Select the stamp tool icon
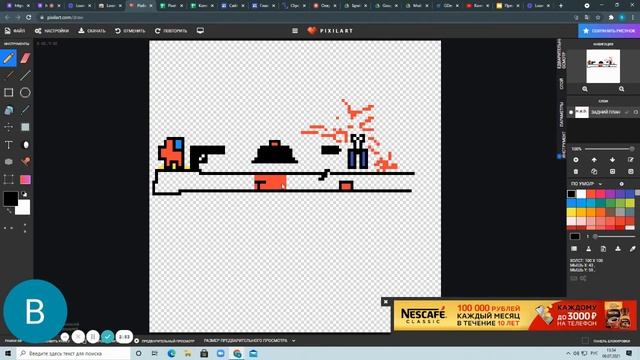 [25, 162]
